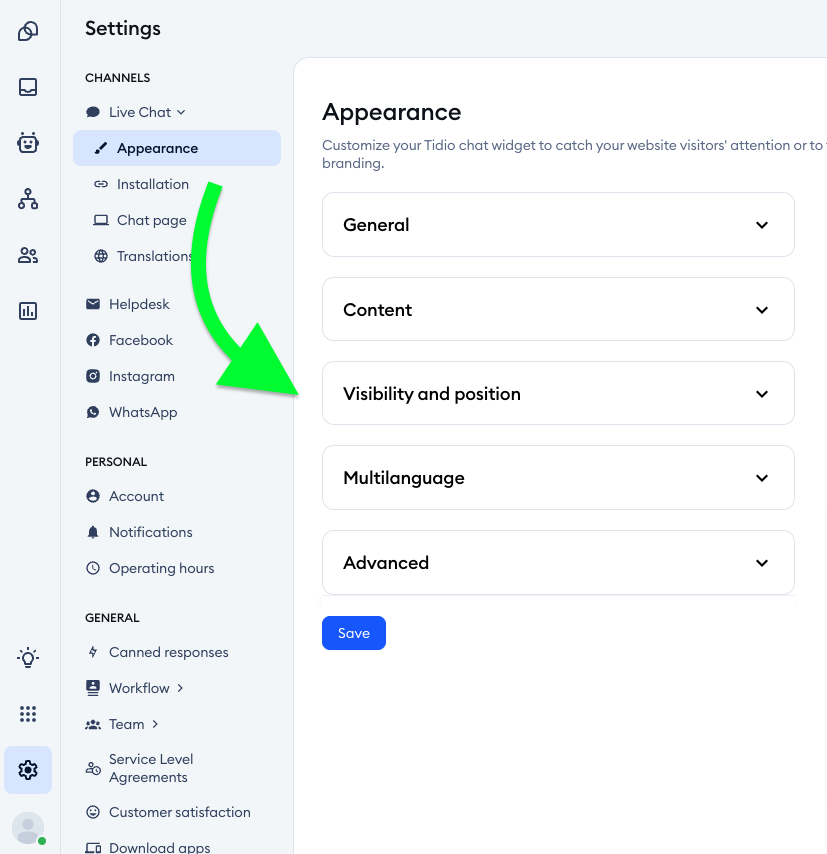Expand the Visibility and position section

(x=558, y=393)
